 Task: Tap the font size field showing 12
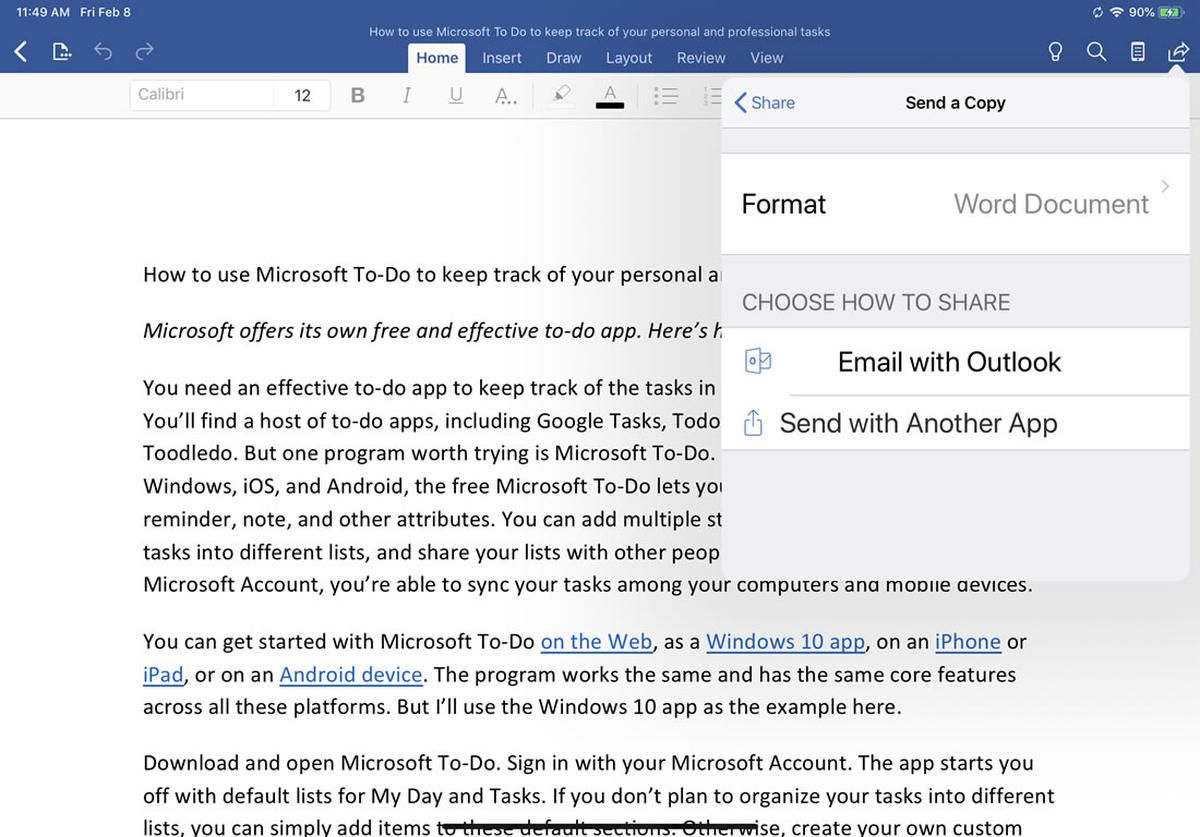click(304, 94)
